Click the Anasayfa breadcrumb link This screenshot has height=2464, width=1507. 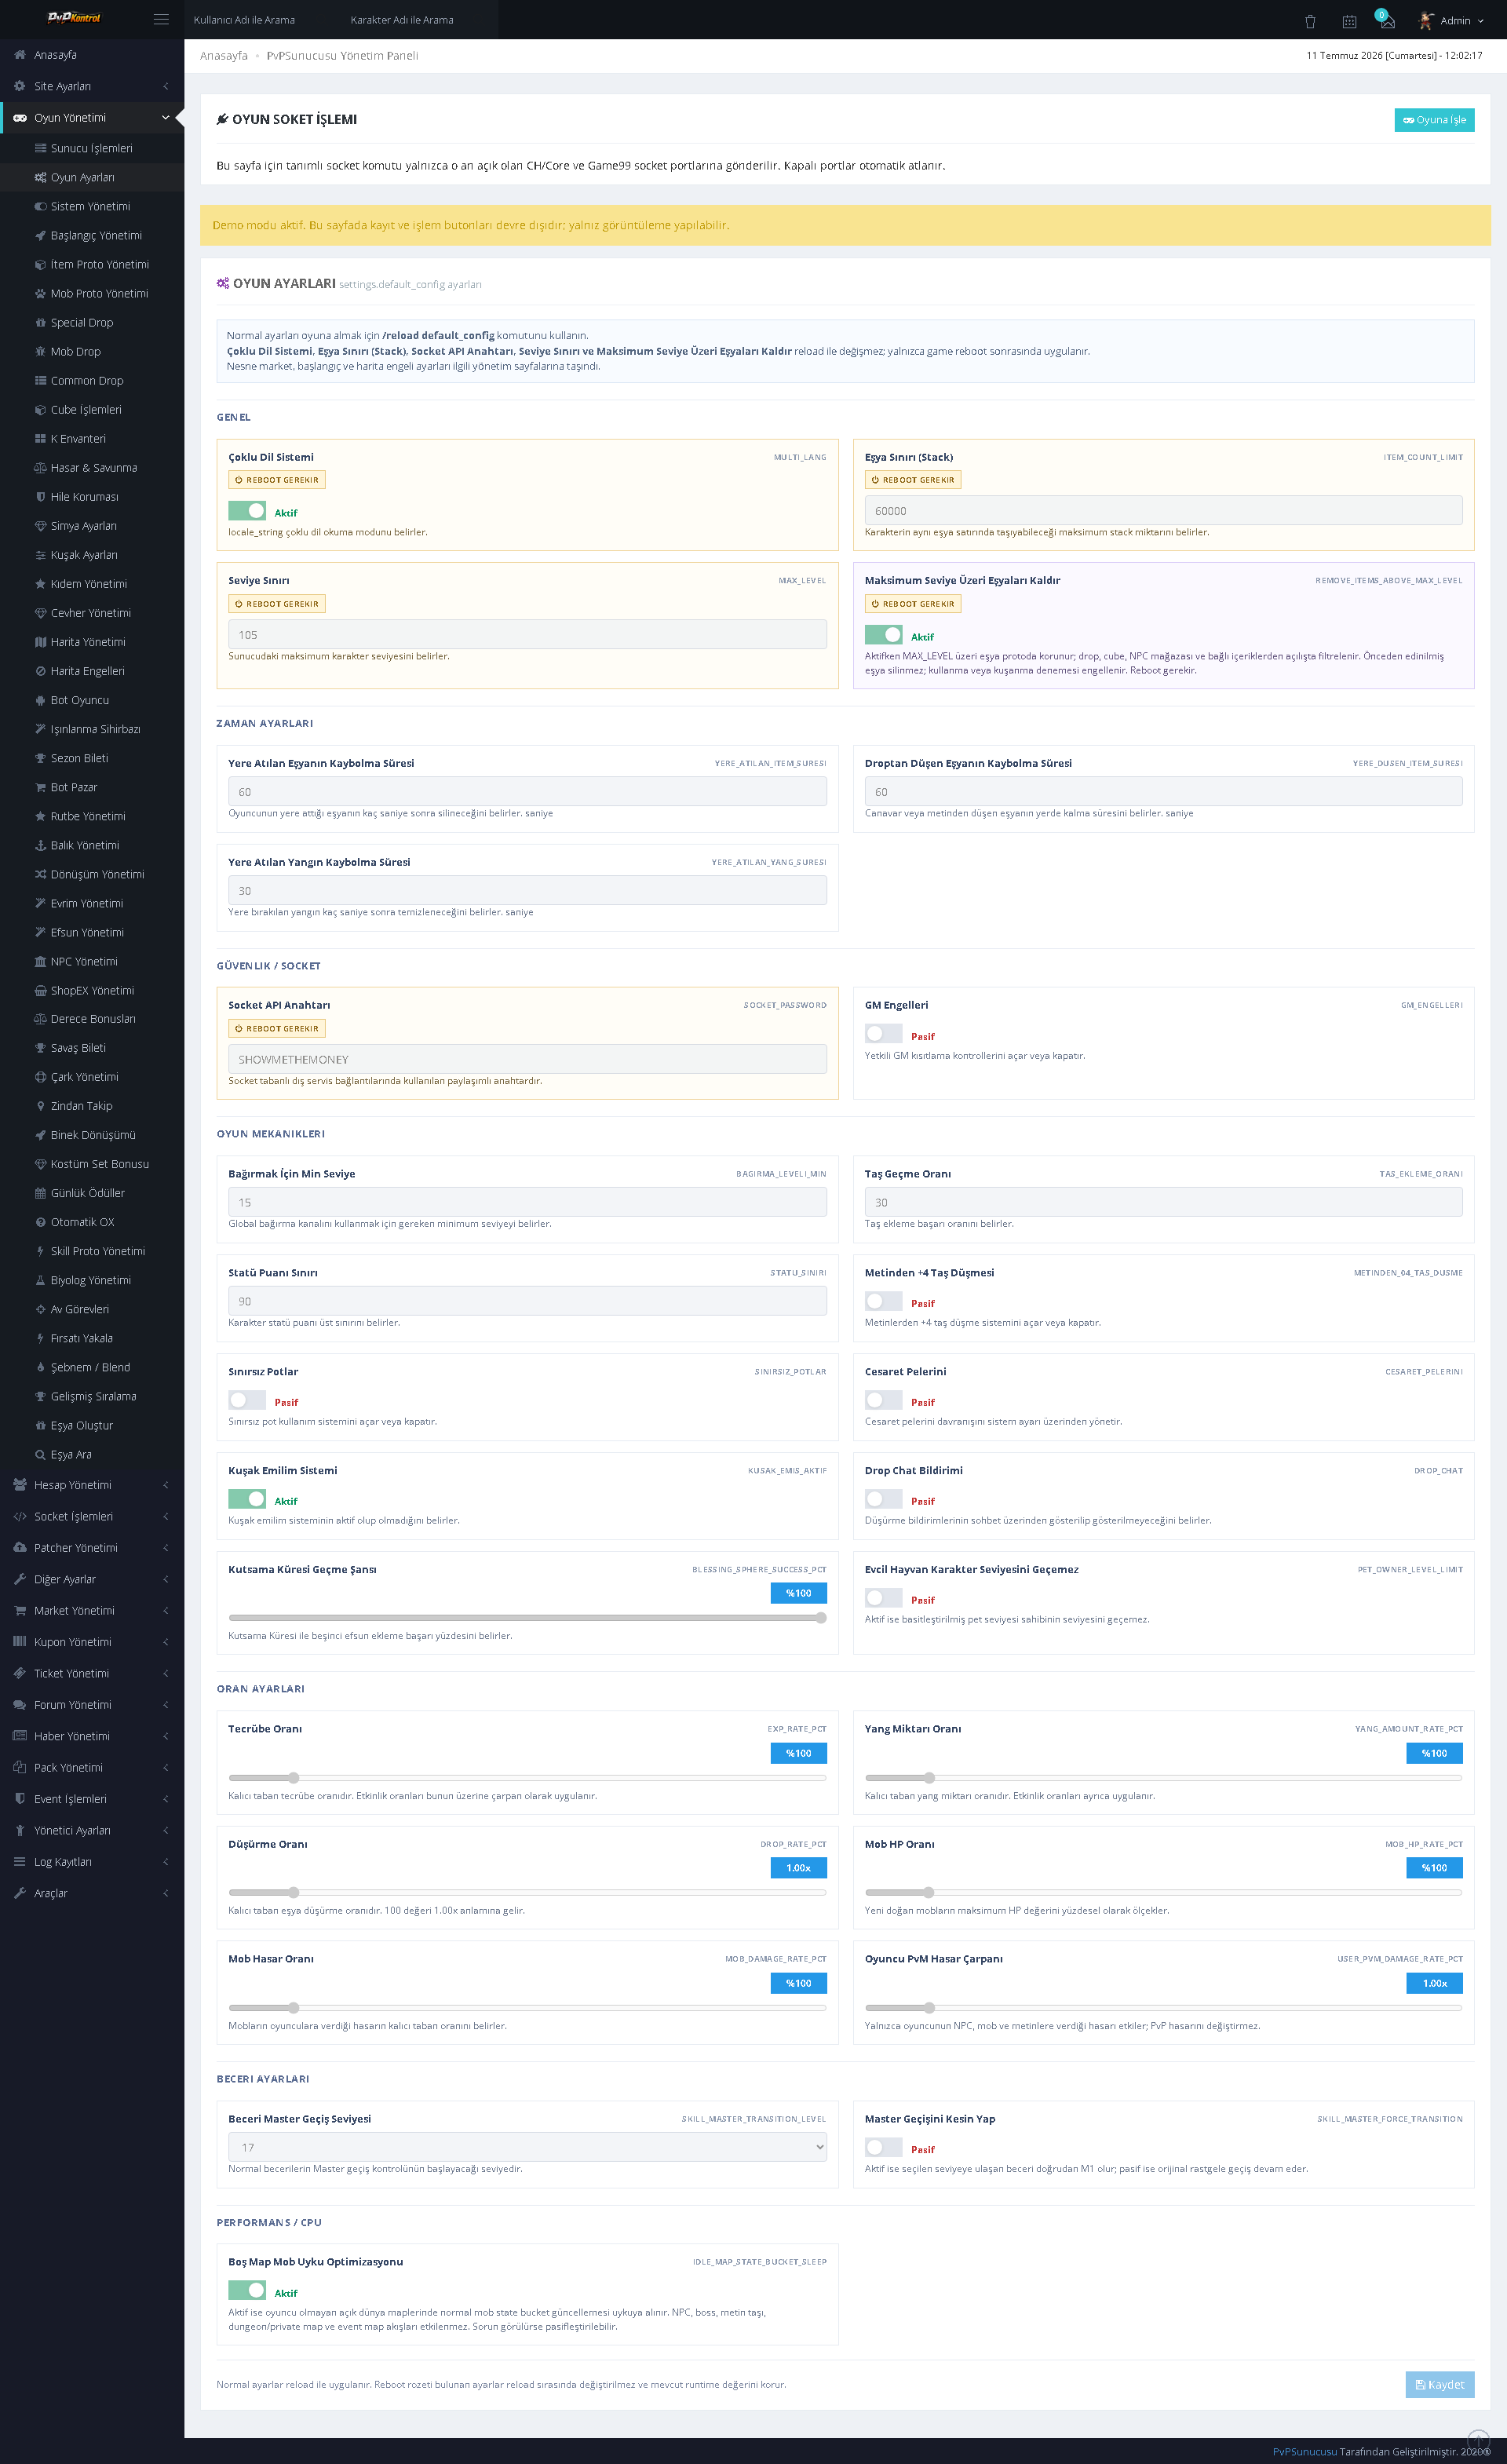224,56
